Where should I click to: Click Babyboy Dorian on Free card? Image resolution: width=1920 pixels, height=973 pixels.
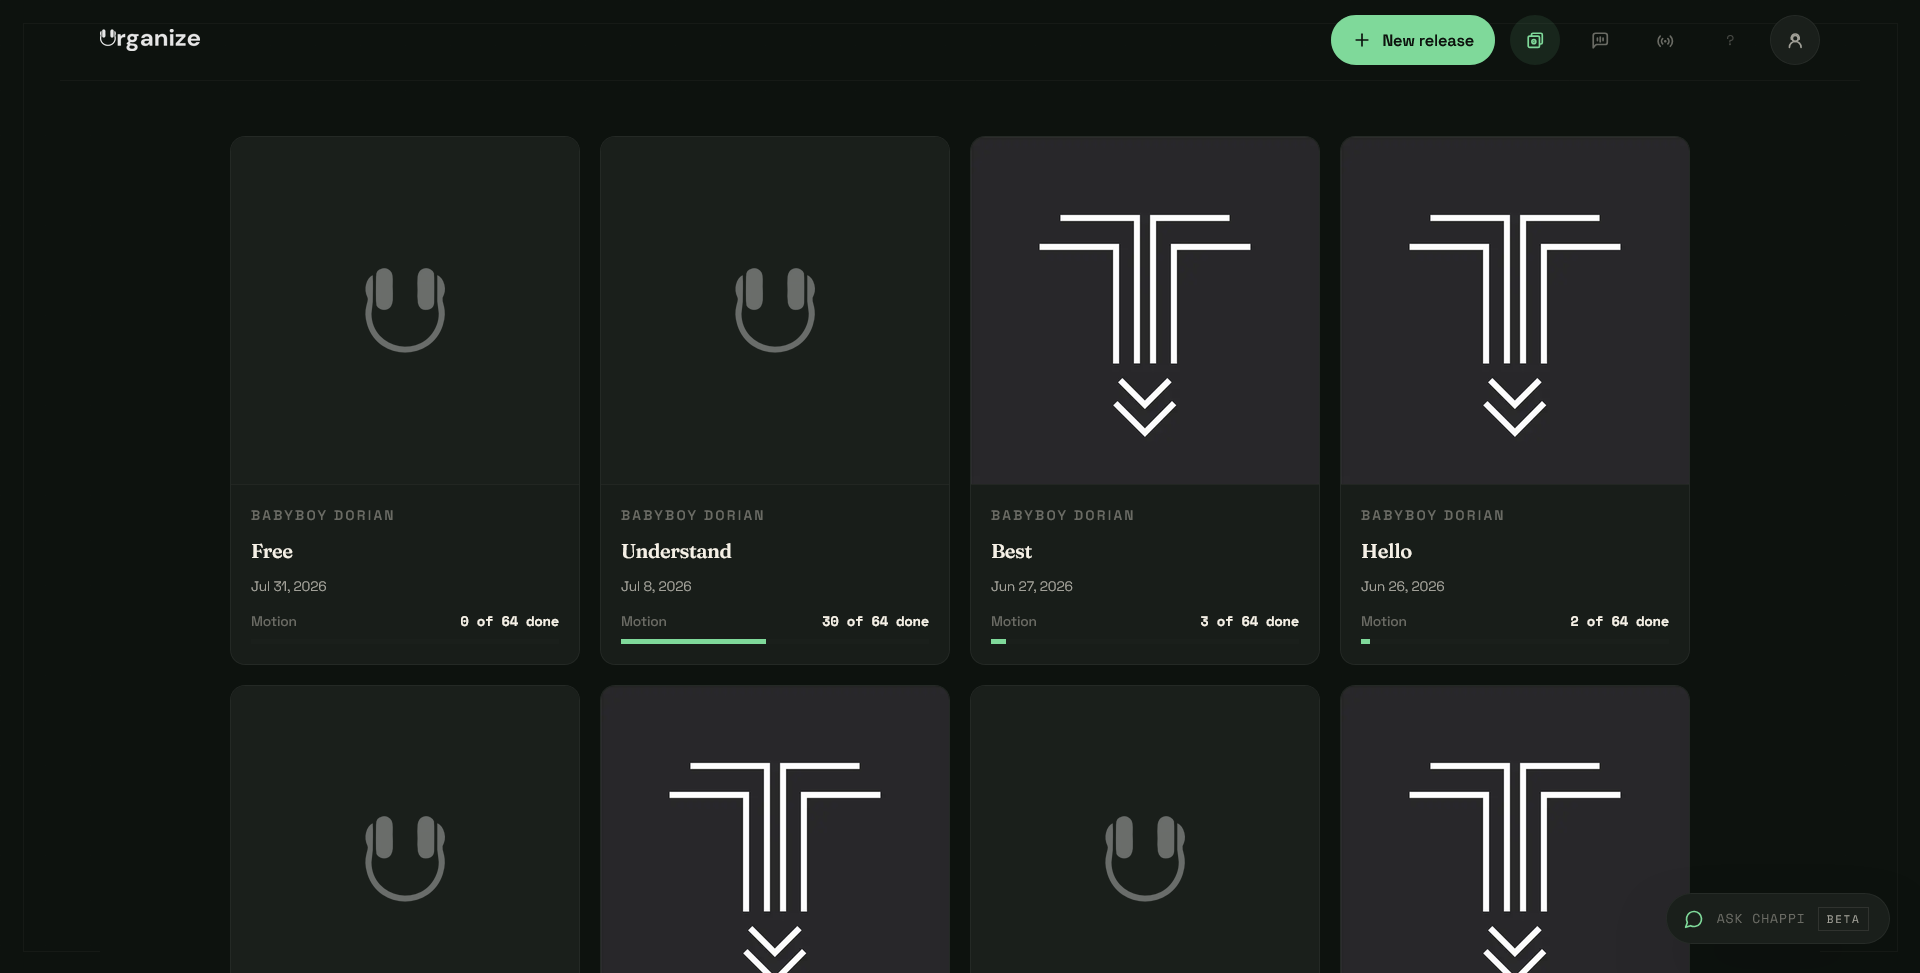tap(323, 515)
